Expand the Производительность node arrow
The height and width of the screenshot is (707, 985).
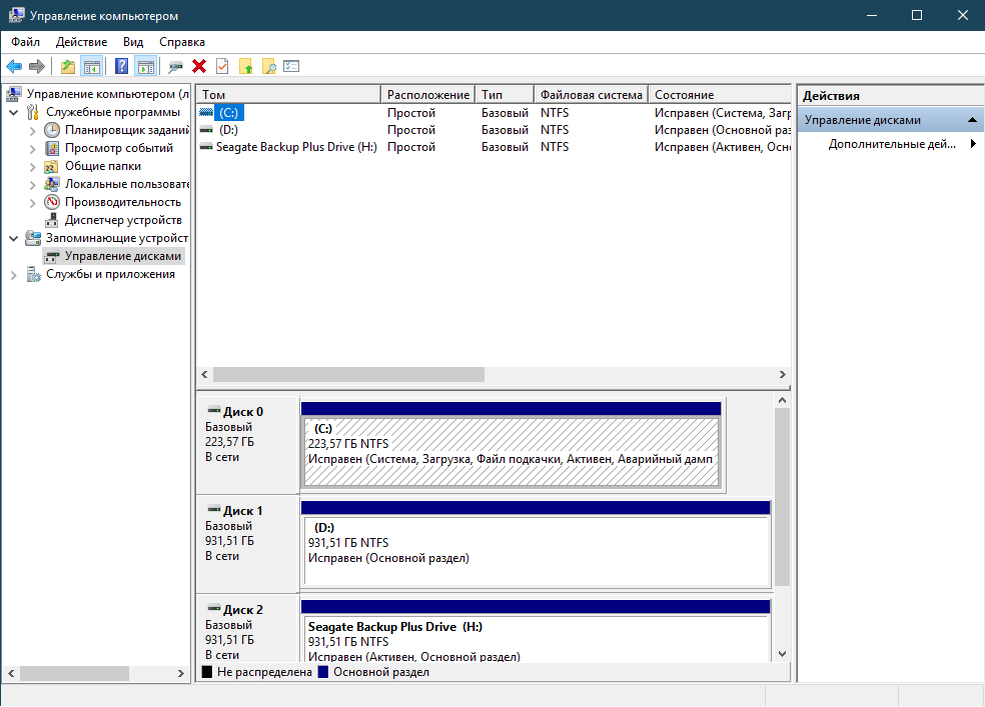[33, 202]
